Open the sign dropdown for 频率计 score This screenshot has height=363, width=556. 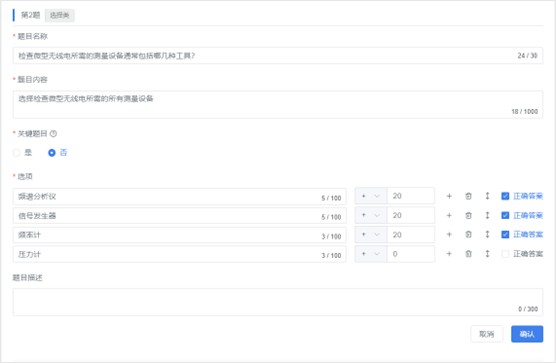point(371,234)
